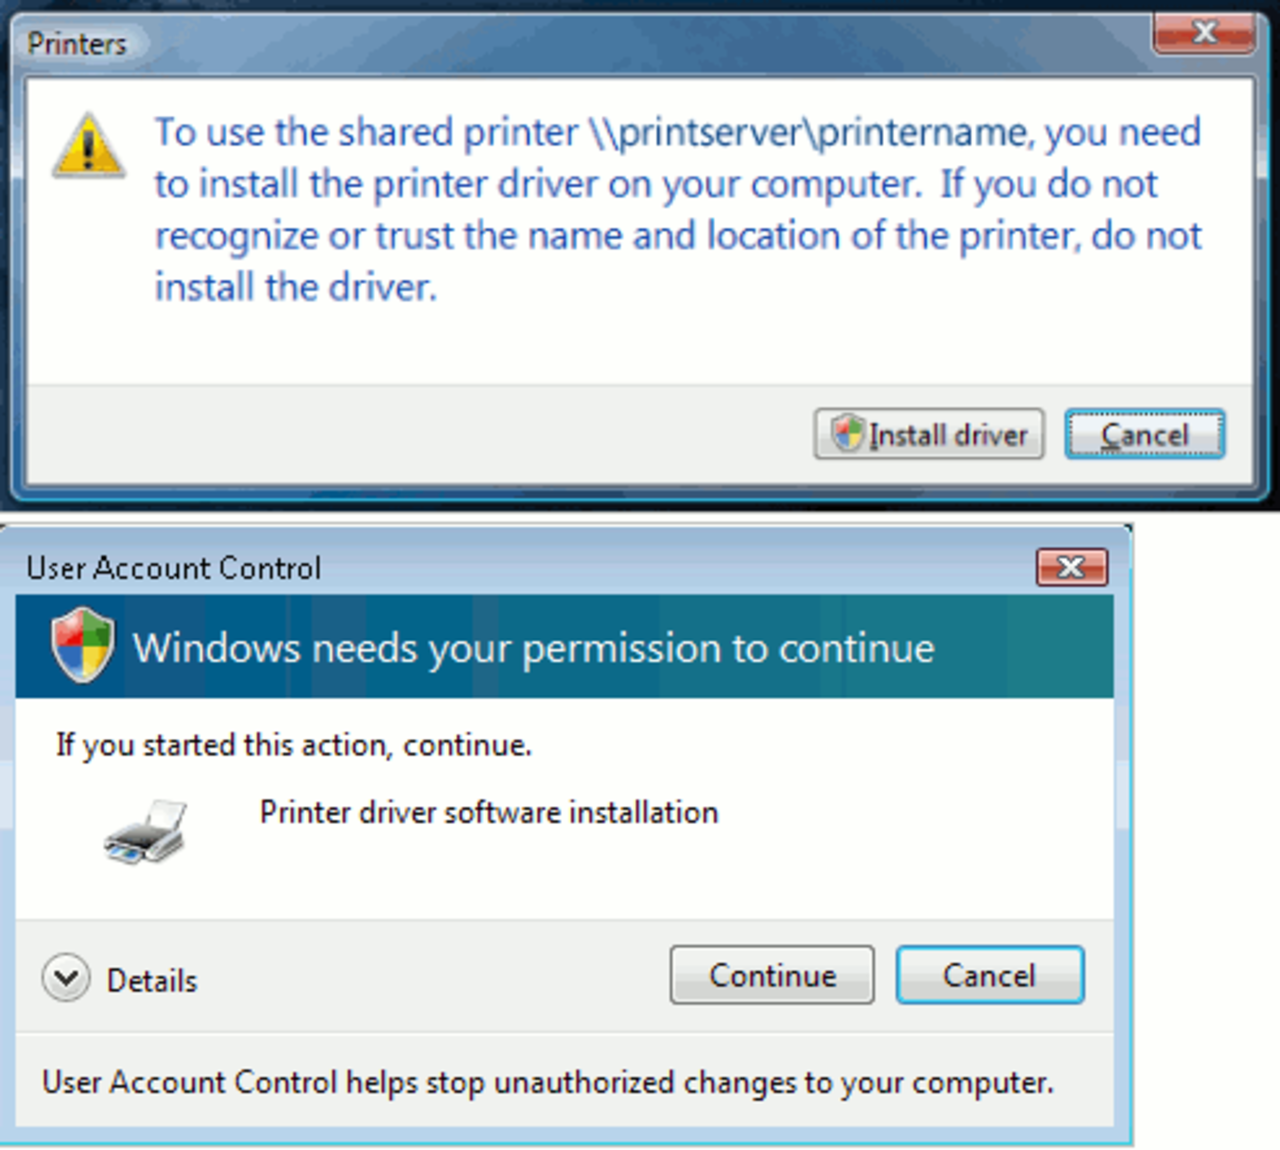
Task: Select the \\printserver\printername path text
Action: pyautogui.click(x=810, y=133)
